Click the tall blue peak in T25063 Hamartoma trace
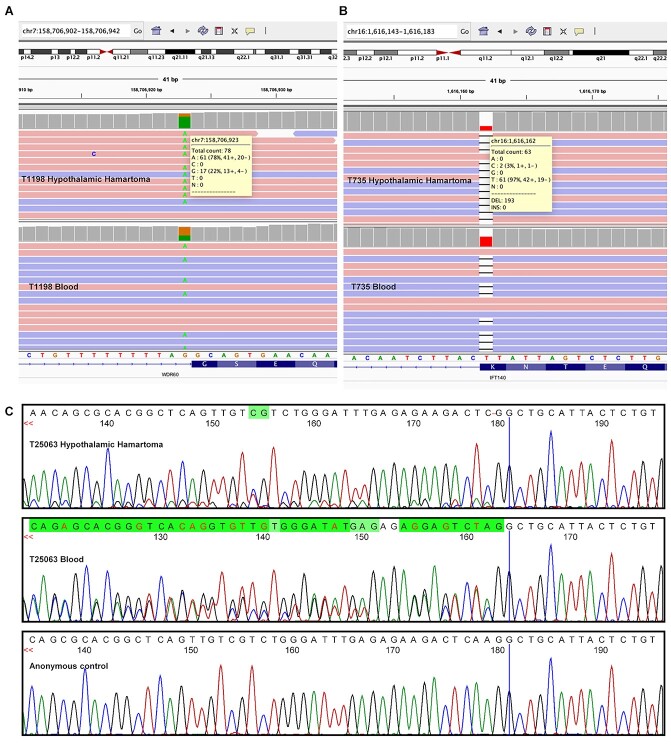Screen dimensions: 671x750 click(551, 468)
